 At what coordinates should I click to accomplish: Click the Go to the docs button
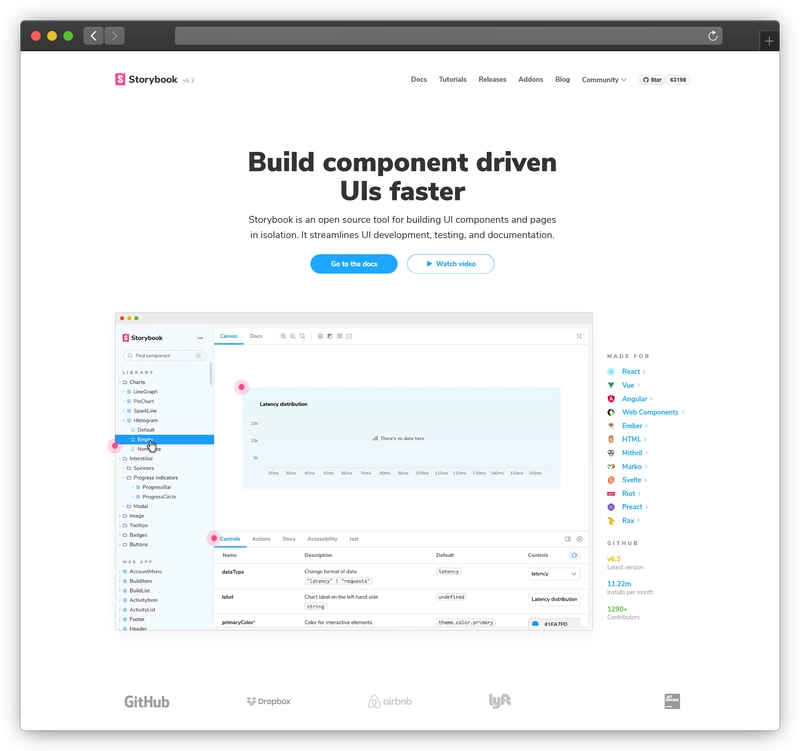354,264
